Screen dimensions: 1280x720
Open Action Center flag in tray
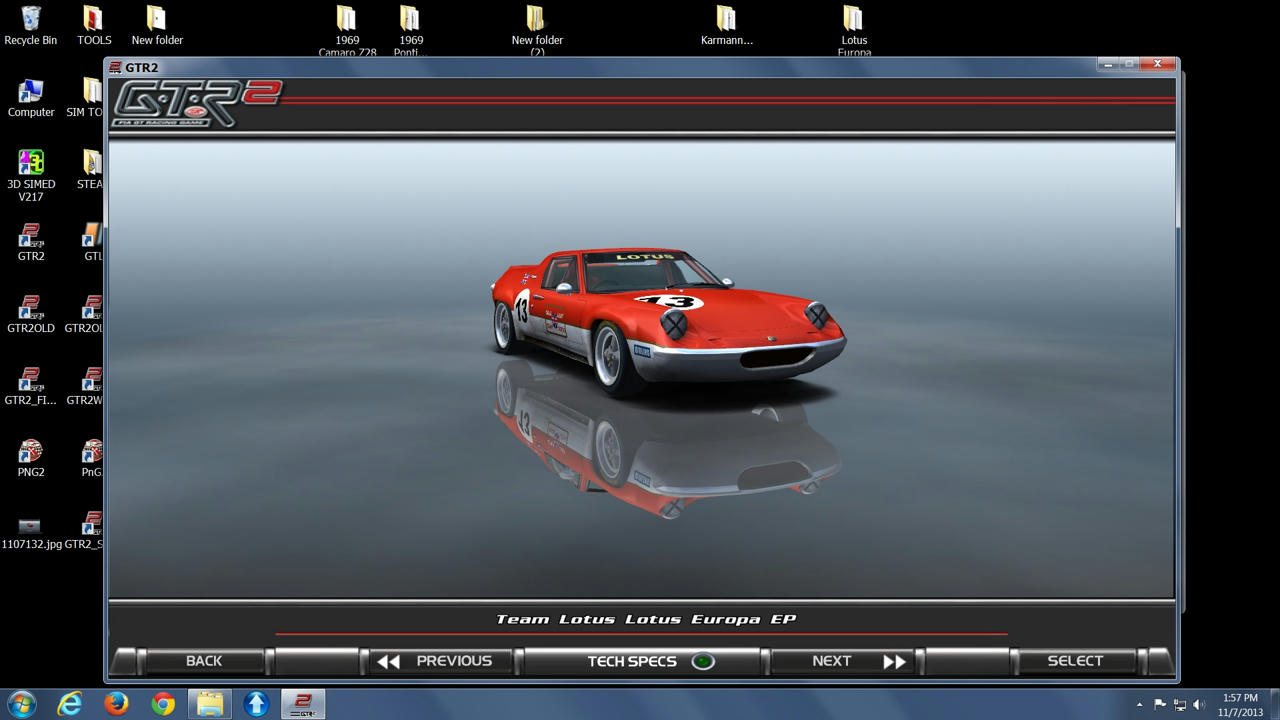coord(1160,705)
